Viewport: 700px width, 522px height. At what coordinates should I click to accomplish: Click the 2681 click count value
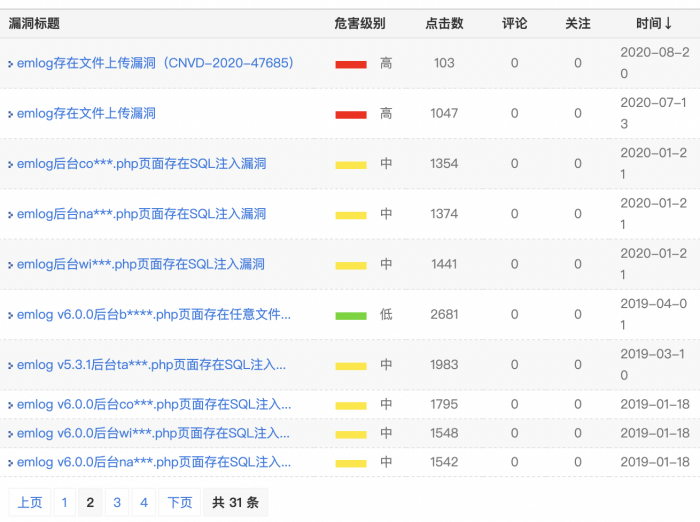444,314
